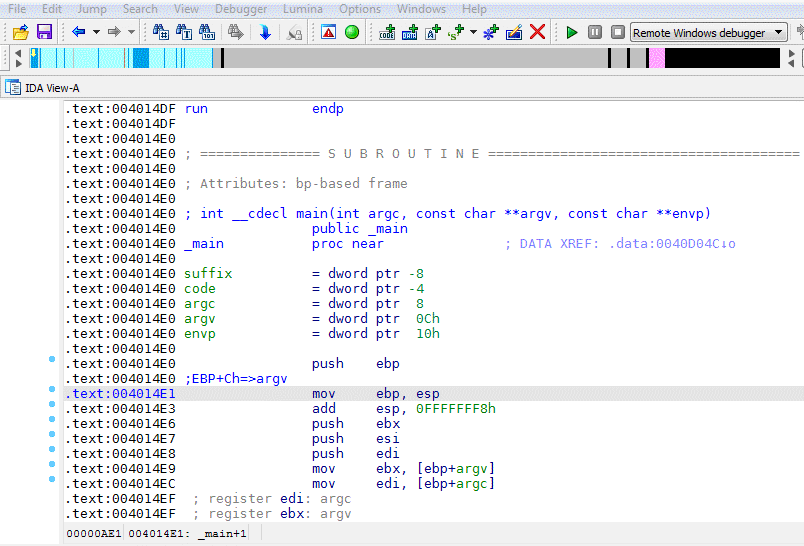The width and height of the screenshot is (804, 546).
Task: Toggle breakpoint dot at 'mov ebx, [ebp+argv]' line
Action: tap(52, 464)
